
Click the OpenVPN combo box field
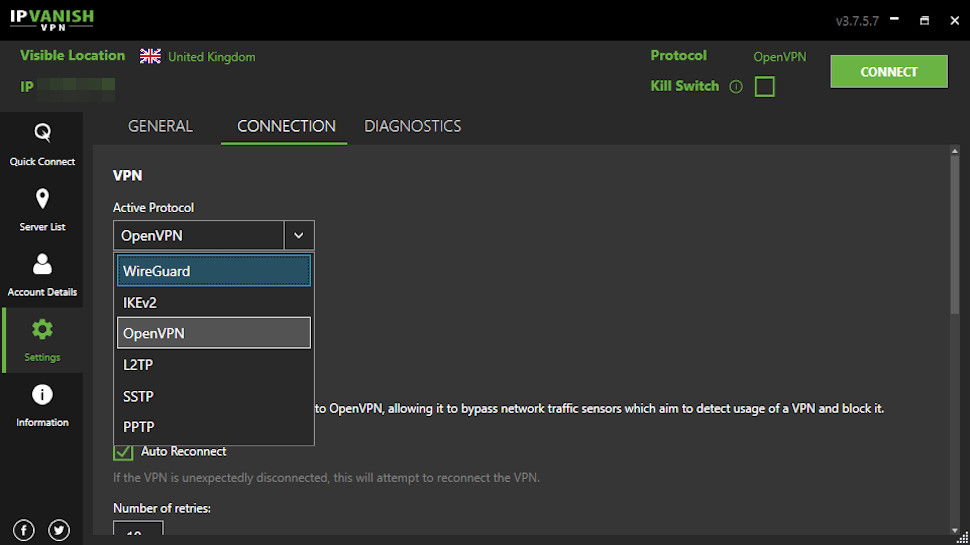[x=199, y=235]
